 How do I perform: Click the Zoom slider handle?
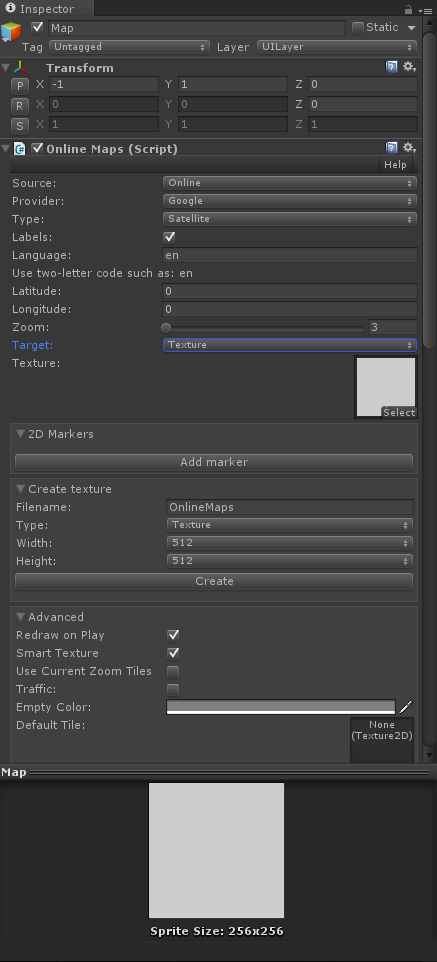166,328
